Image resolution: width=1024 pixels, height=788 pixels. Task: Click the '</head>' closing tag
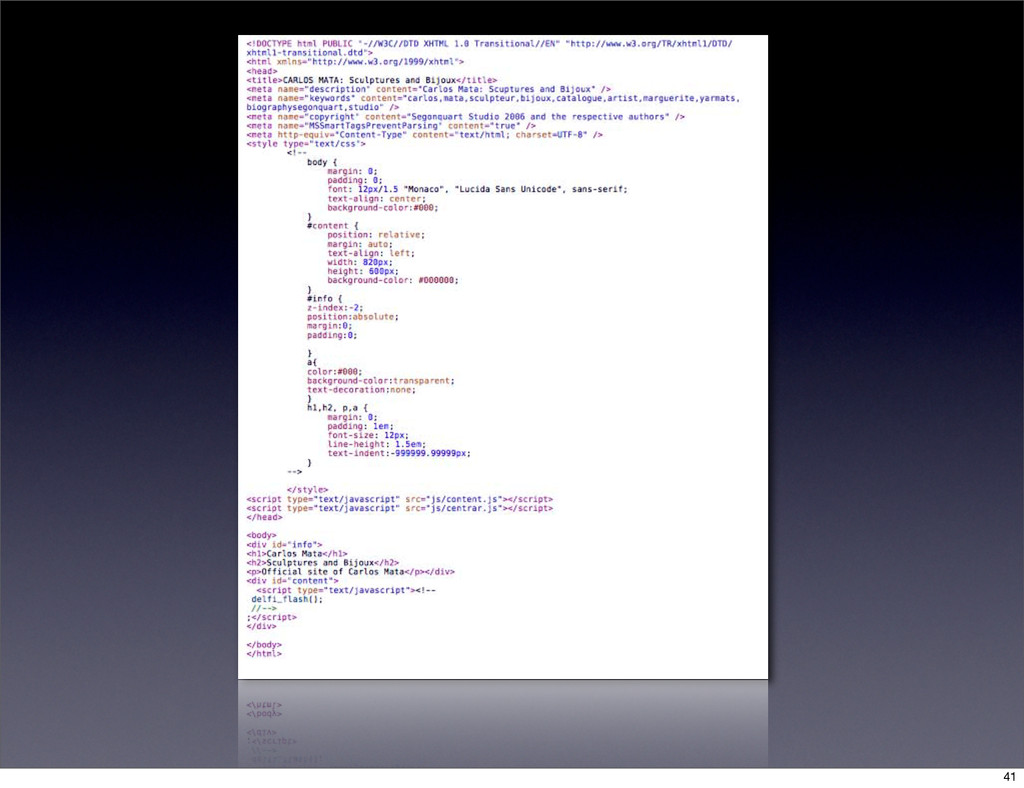coord(264,517)
